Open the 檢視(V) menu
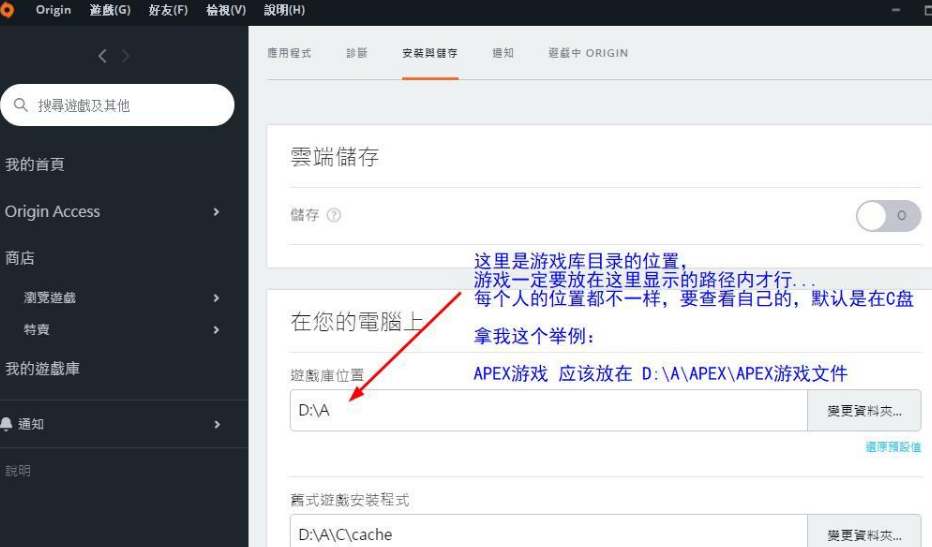This screenshot has height=547, width=932. (x=226, y=10)
